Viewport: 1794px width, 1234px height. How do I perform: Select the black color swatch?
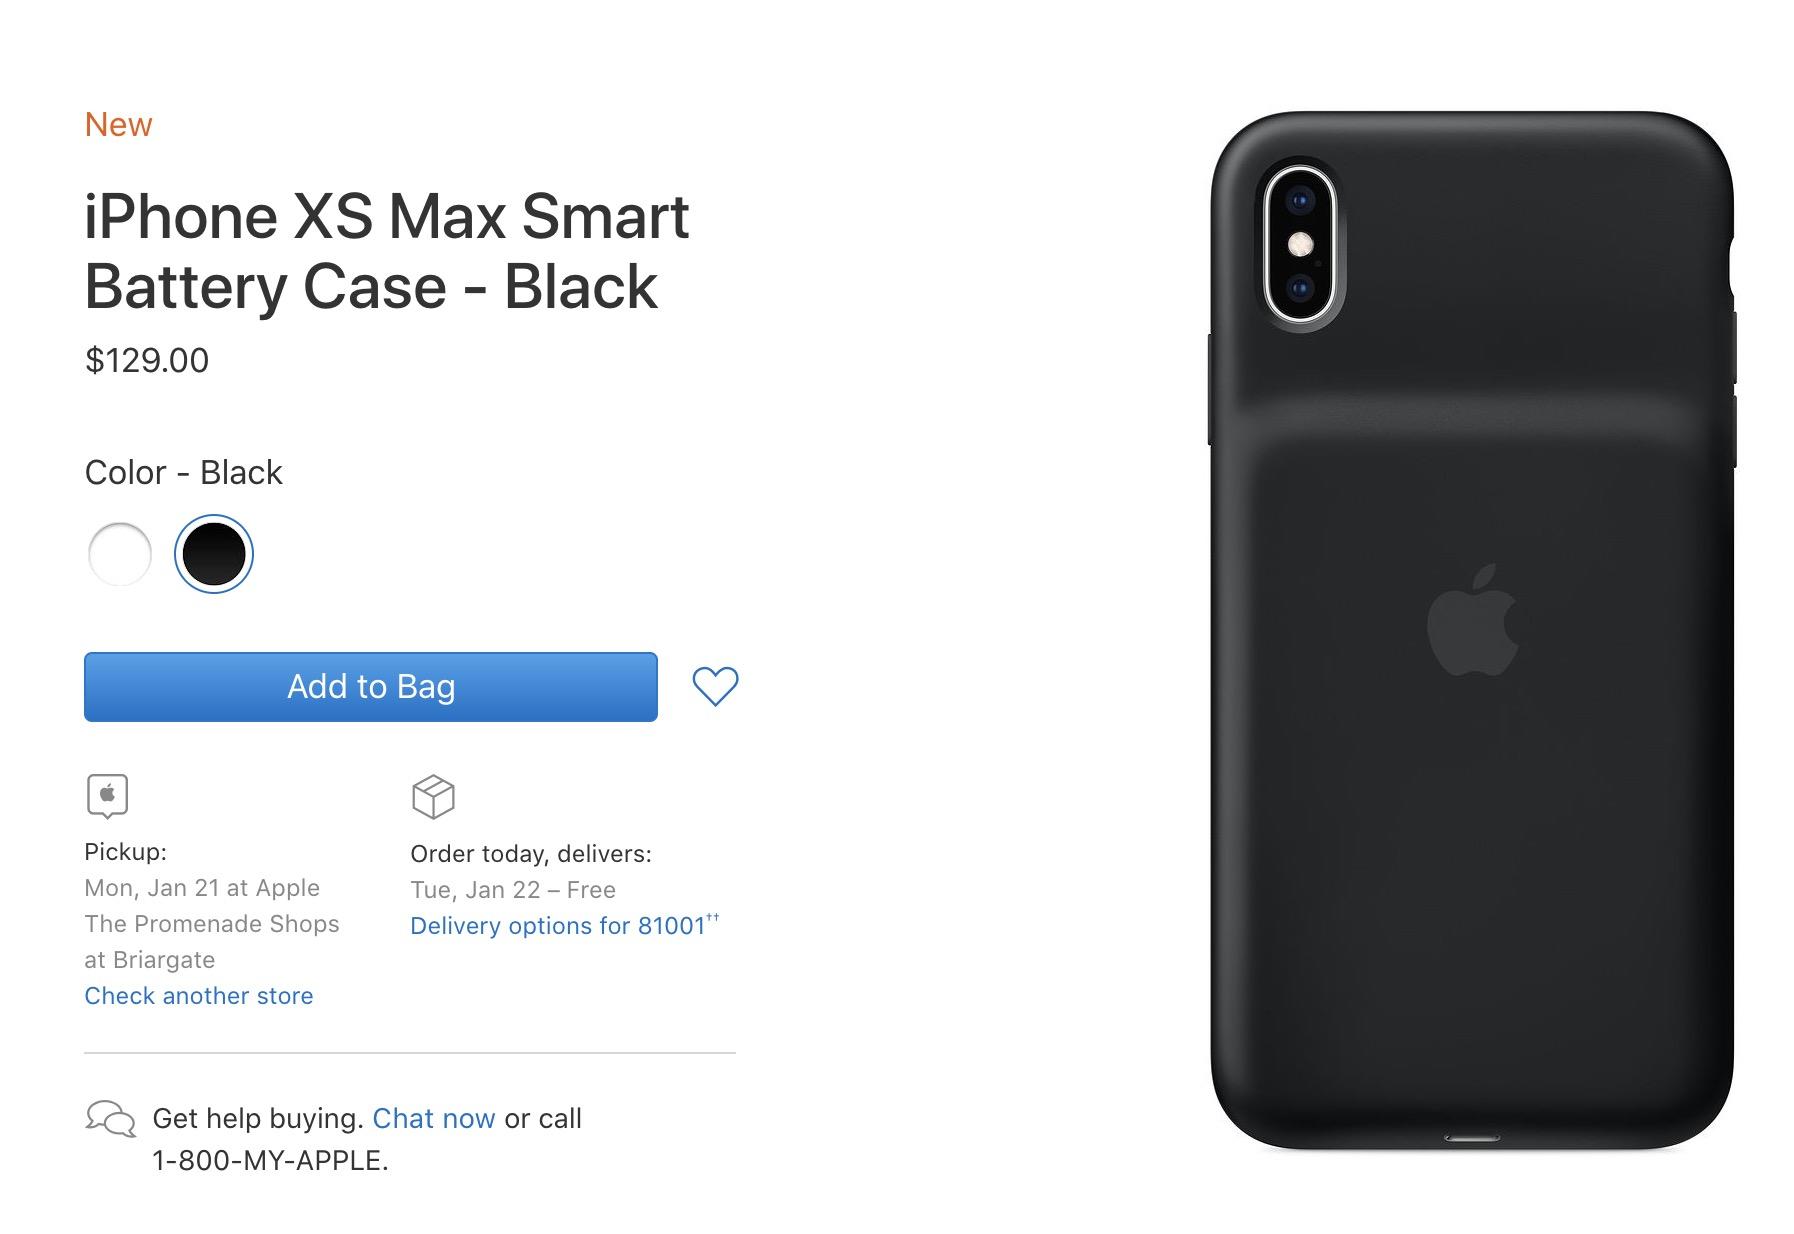(214, 554)
